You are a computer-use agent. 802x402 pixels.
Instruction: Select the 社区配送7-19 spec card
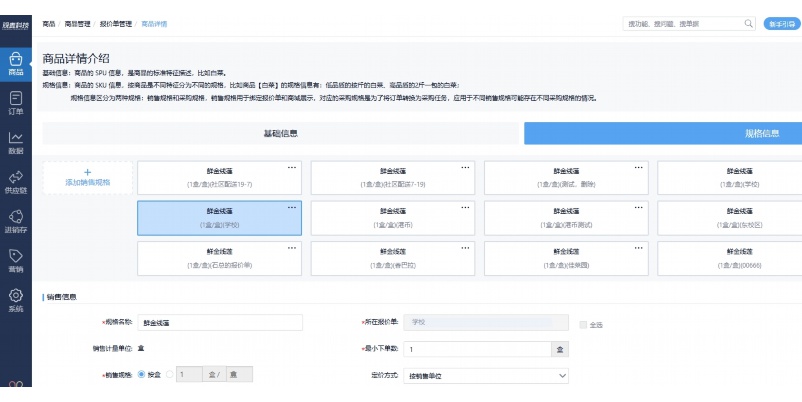(x=393, y=178)
